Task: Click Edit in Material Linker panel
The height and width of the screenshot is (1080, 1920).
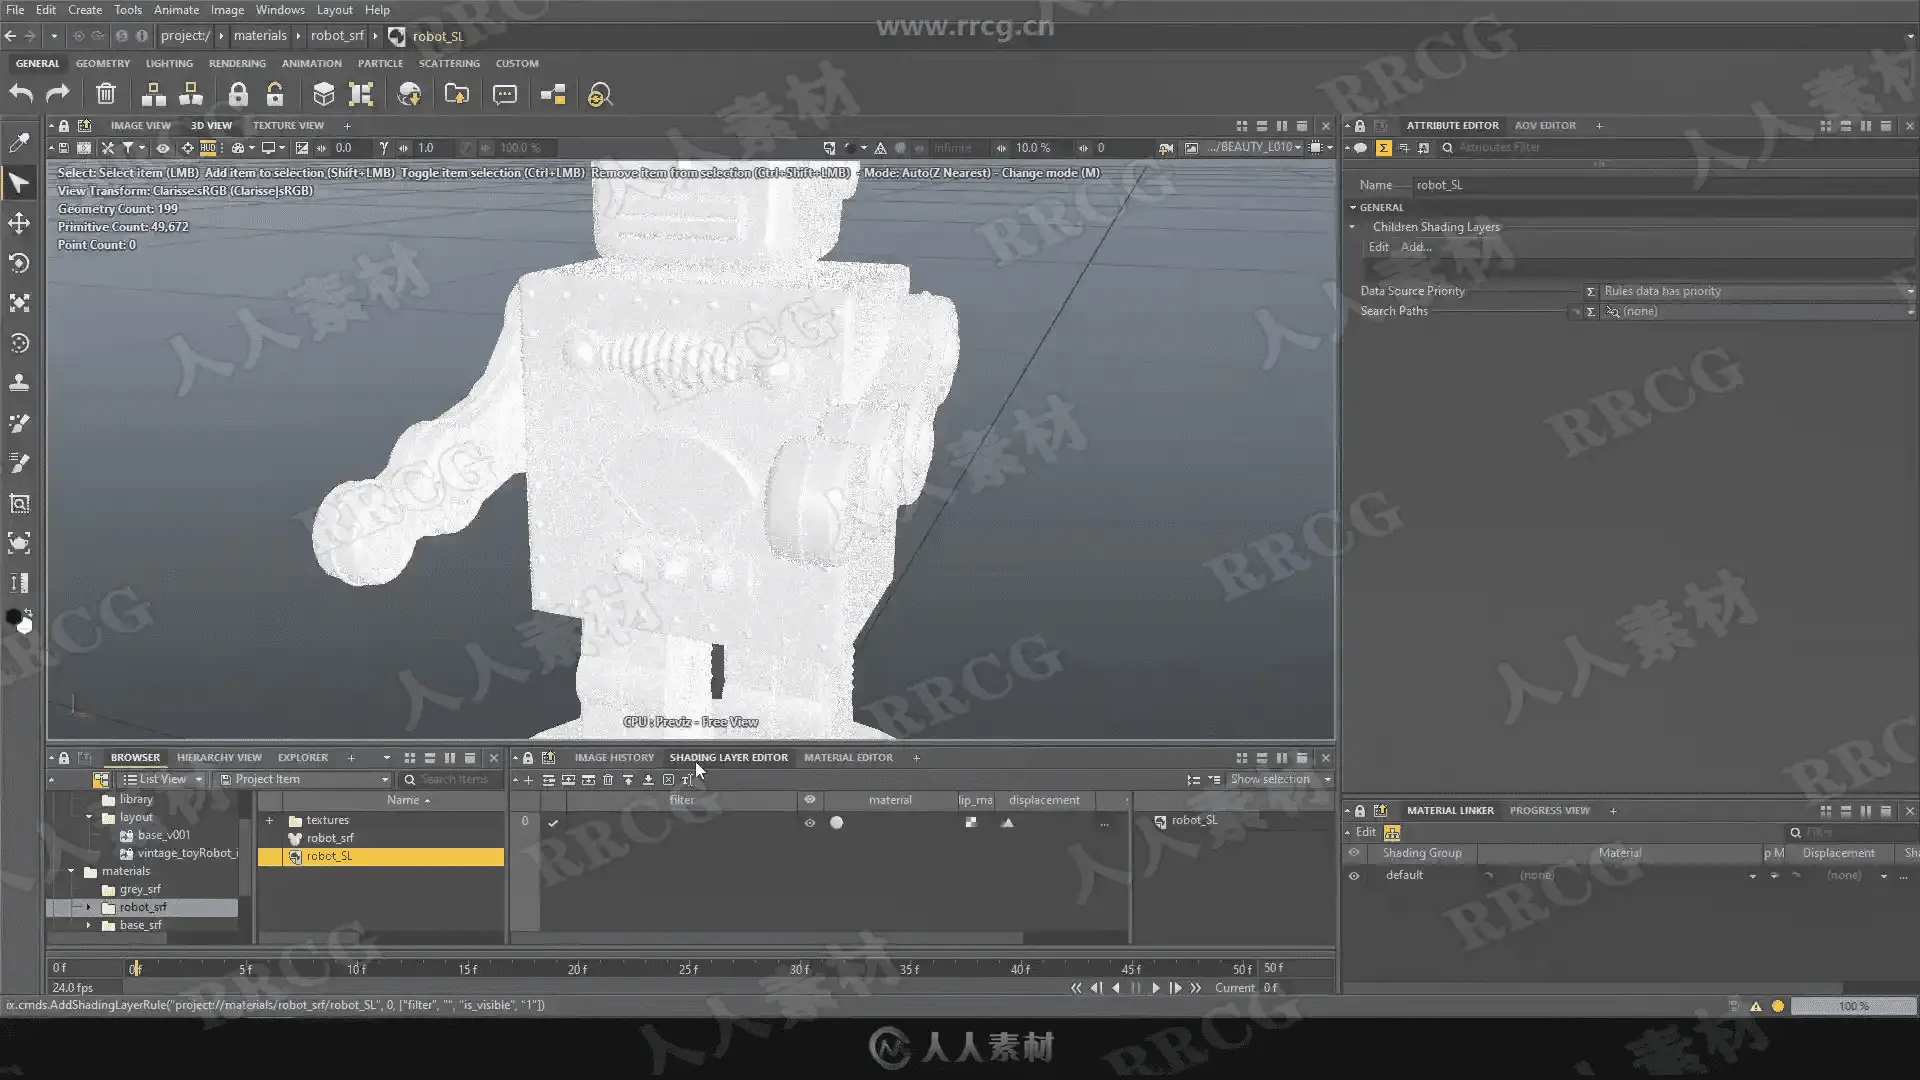Action: point(1365,832)
